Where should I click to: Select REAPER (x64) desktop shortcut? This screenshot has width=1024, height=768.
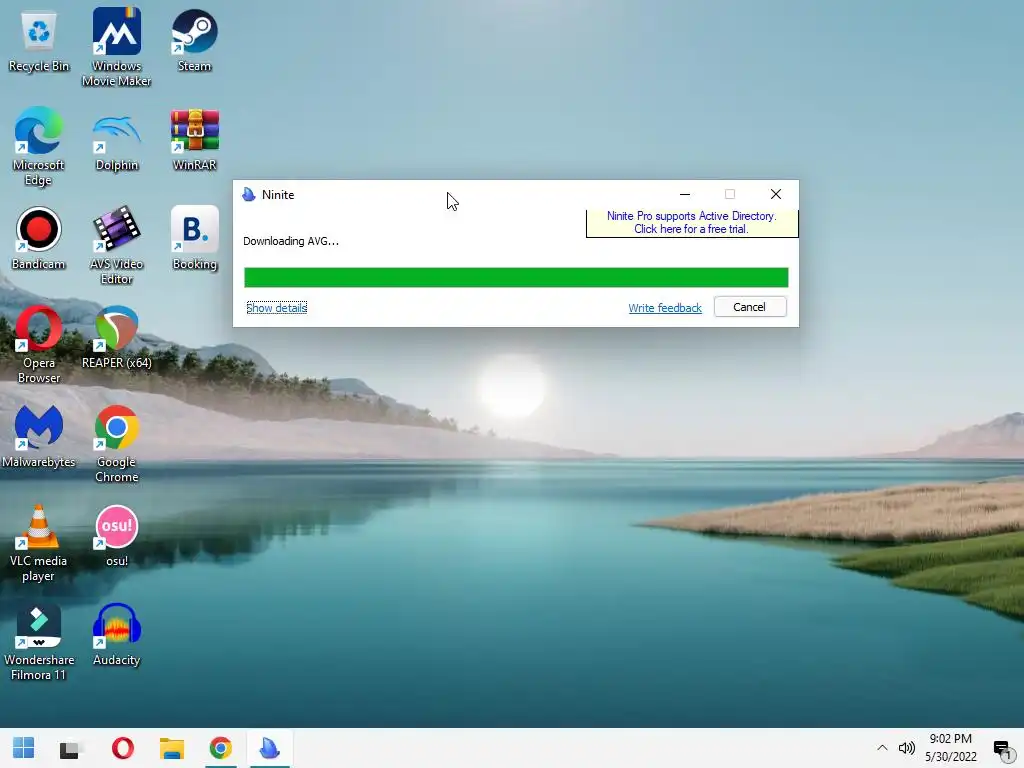(x=116, y=337)
